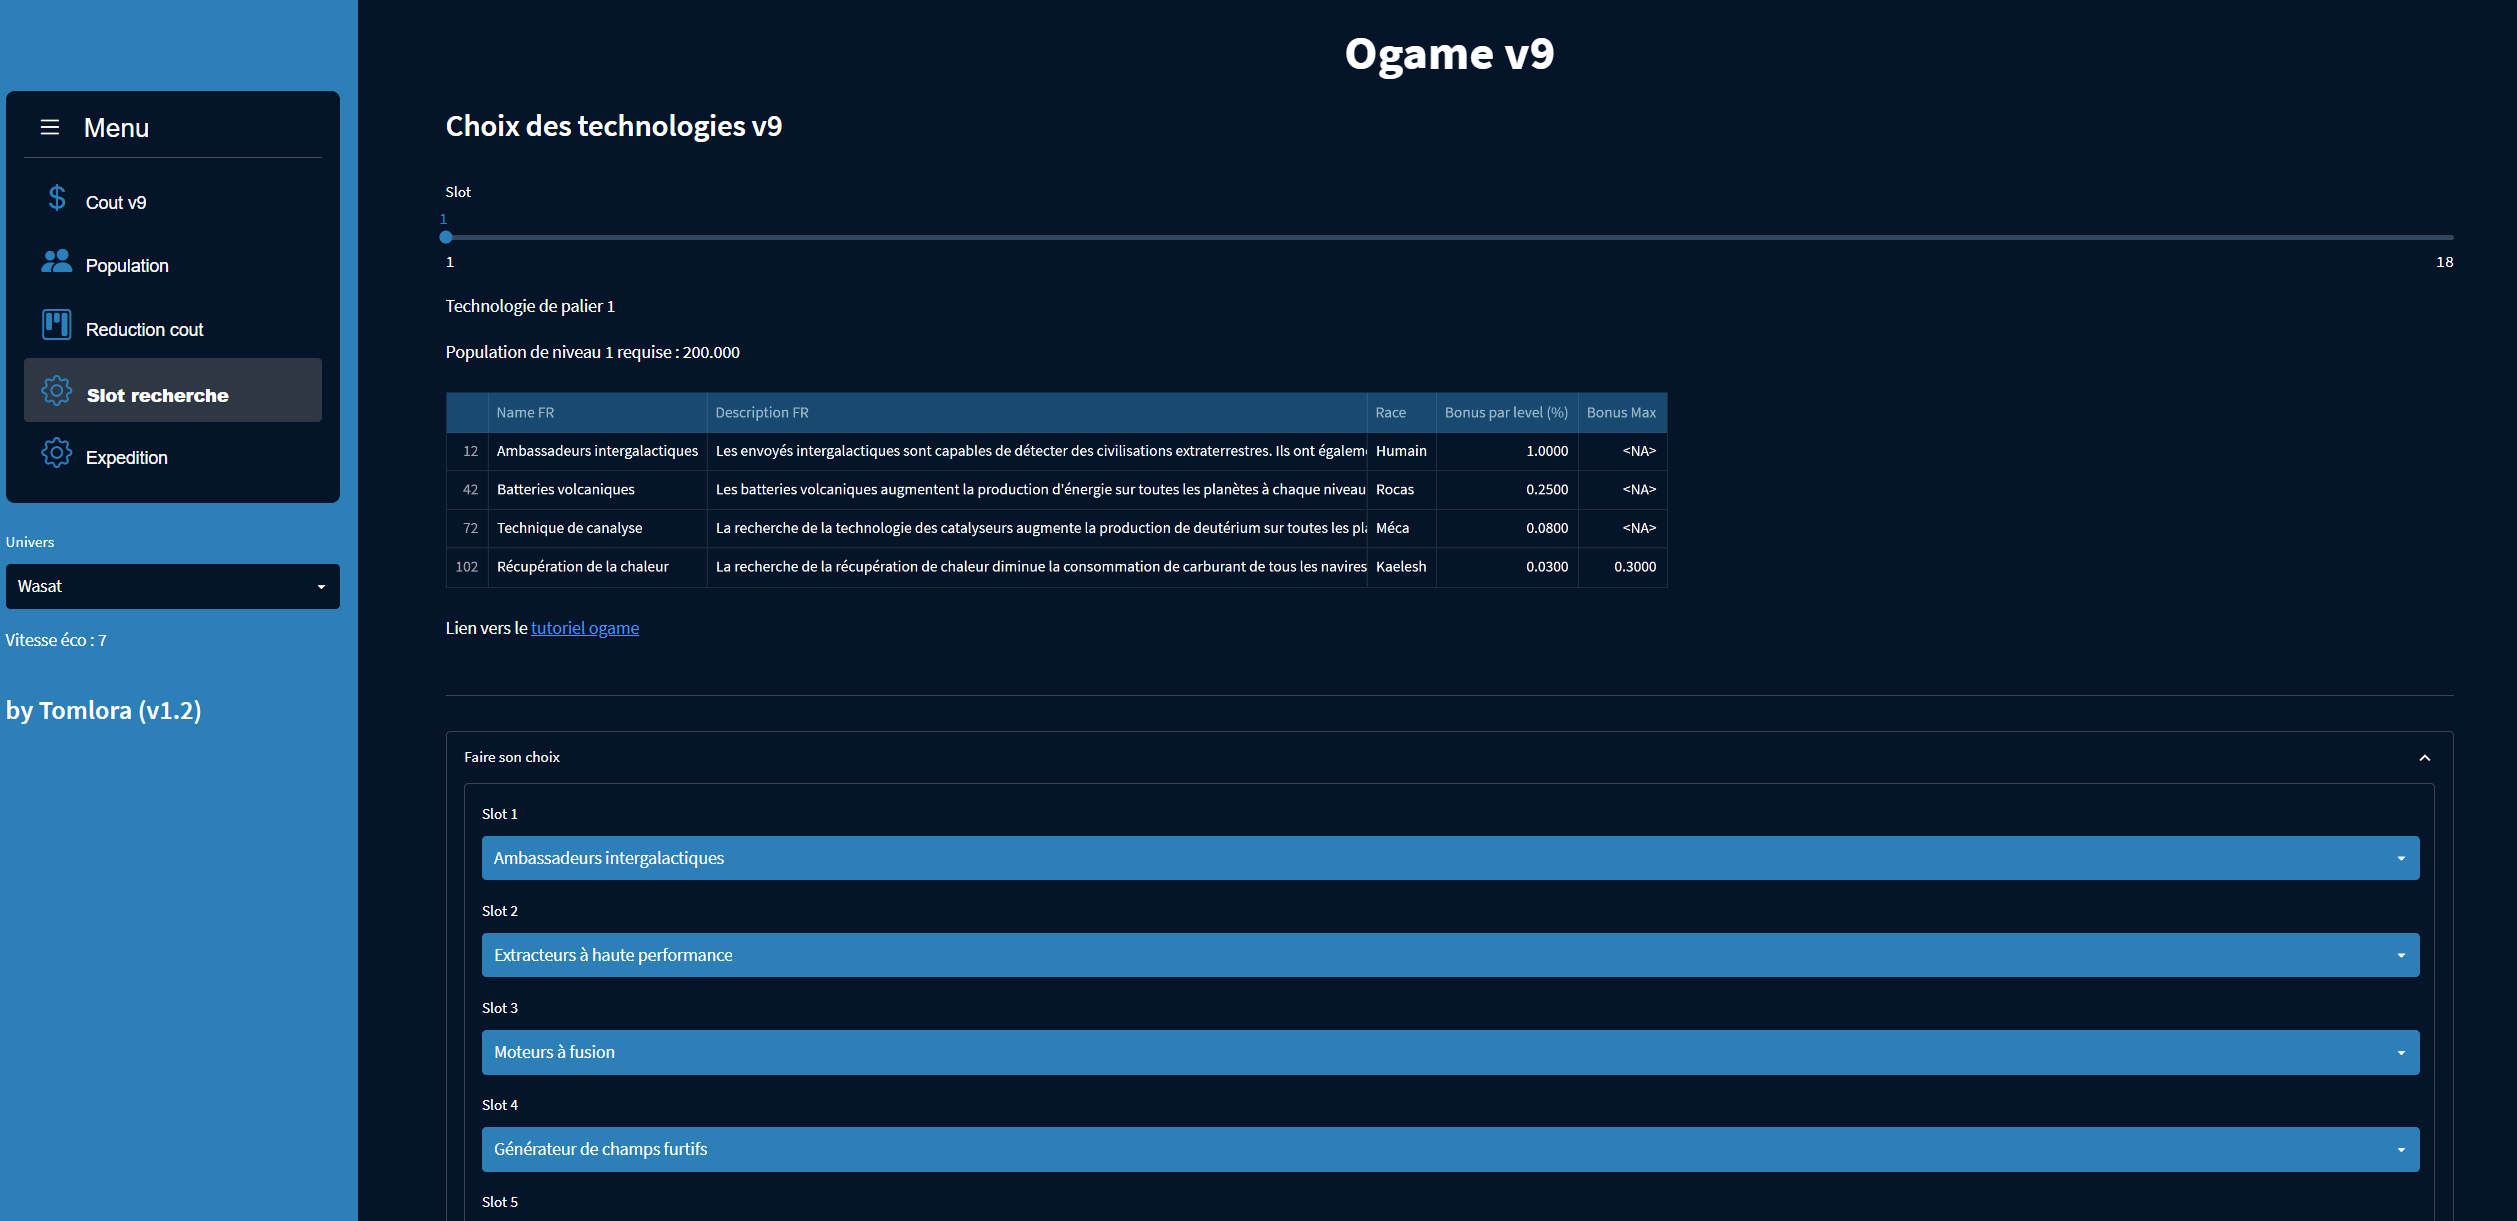Image resolution: width=2517 pixels, height=1221 pixels.
Task: Click the Rocas race cell
Action: 1401,489
